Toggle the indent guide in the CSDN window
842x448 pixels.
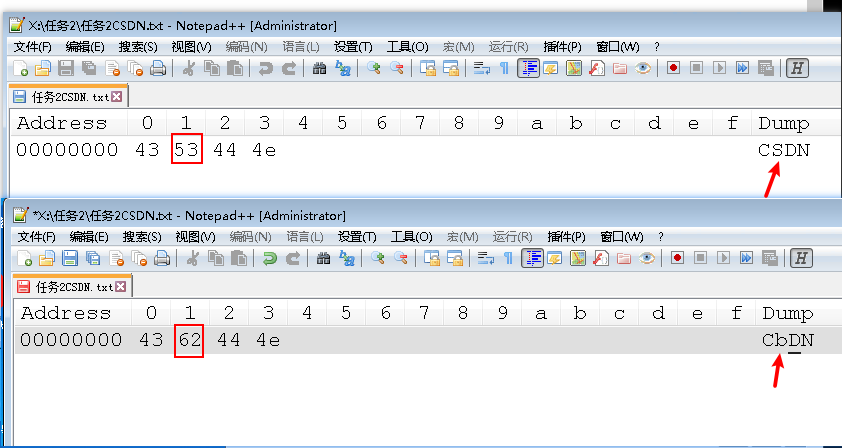[528, 68]
